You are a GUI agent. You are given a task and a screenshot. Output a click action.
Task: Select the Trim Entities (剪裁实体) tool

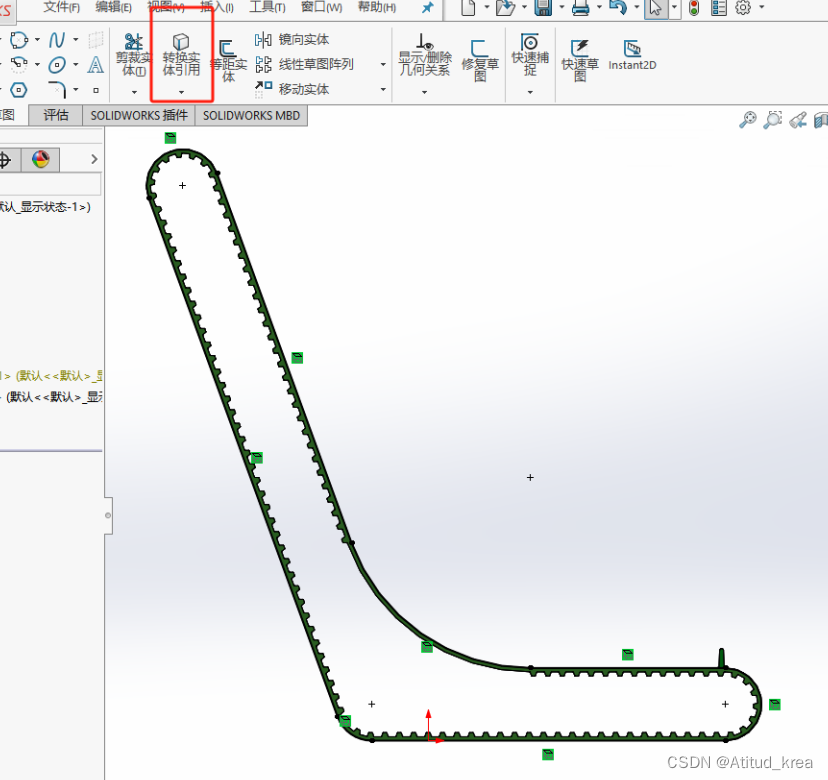click(x=134, y=55)
